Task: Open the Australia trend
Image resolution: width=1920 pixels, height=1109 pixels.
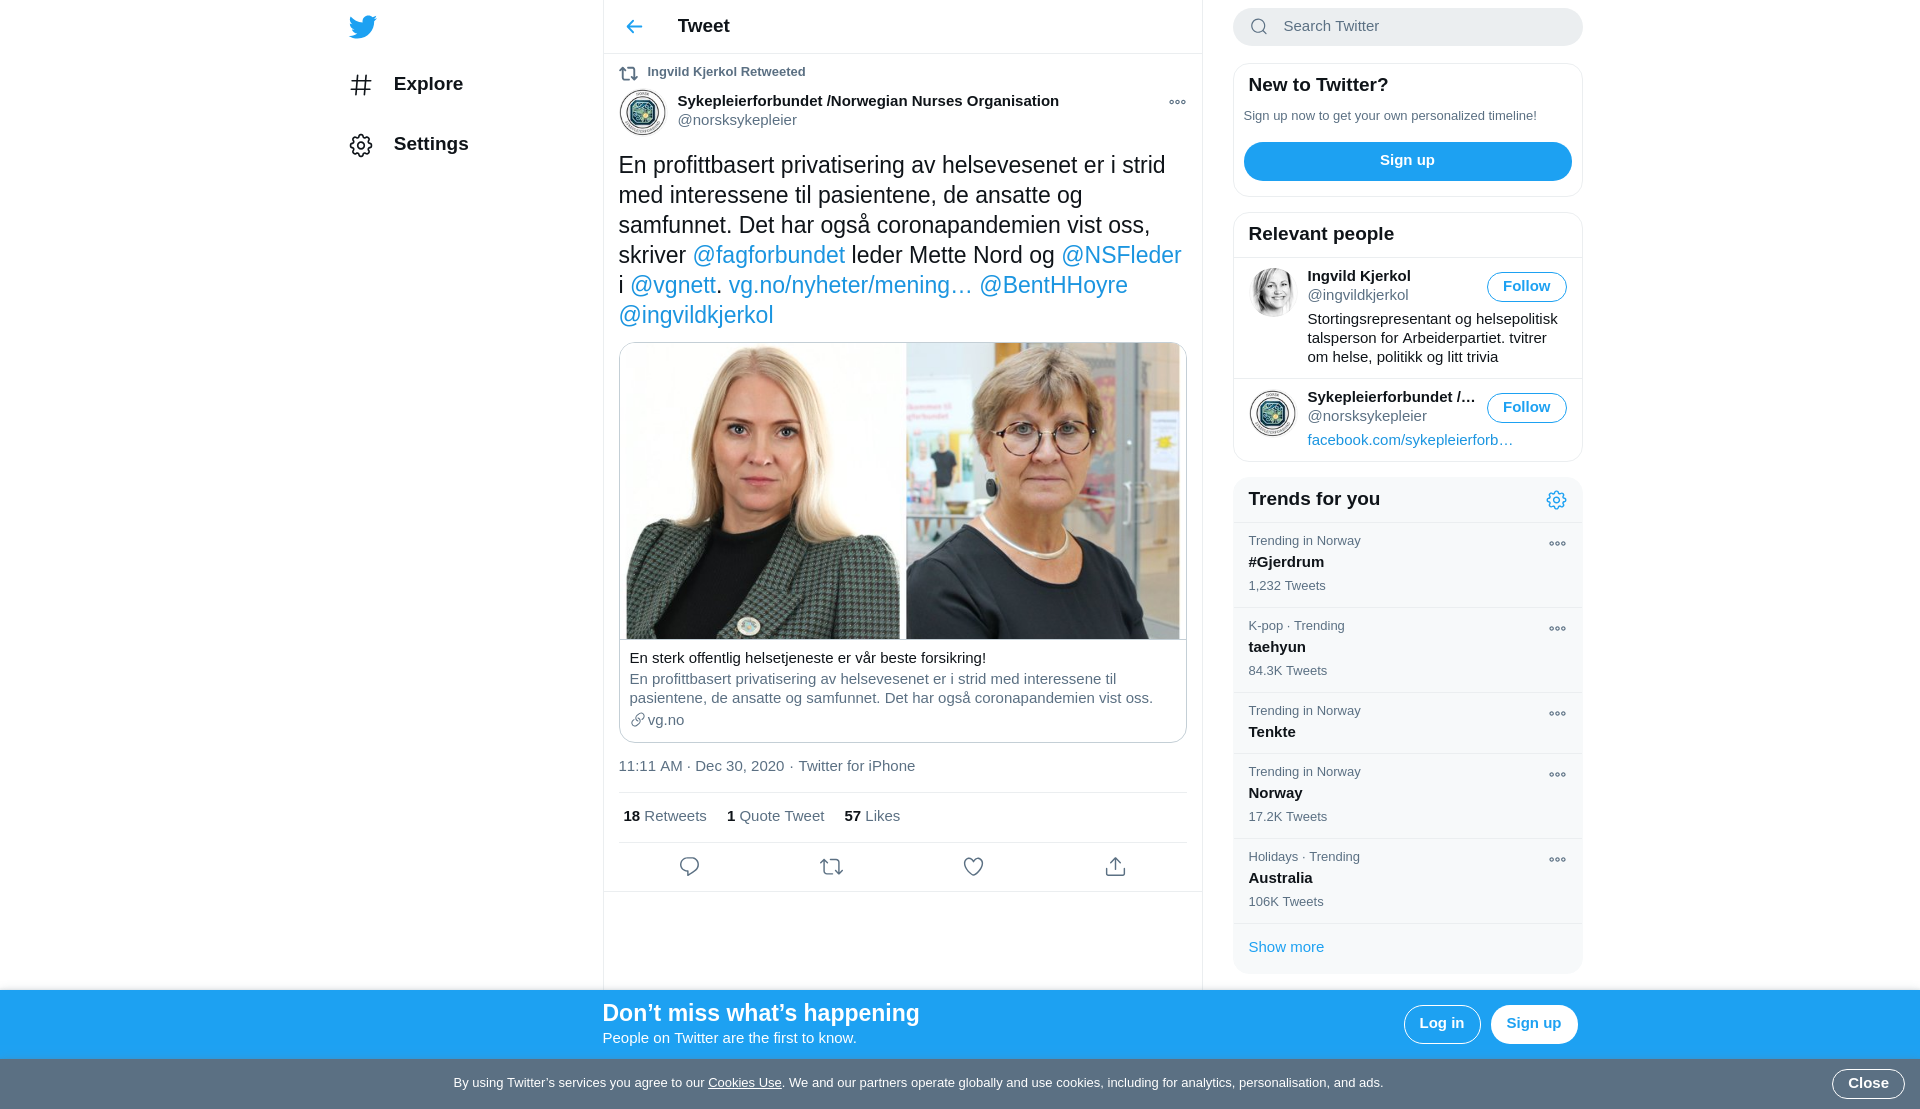Action: 1407,881
